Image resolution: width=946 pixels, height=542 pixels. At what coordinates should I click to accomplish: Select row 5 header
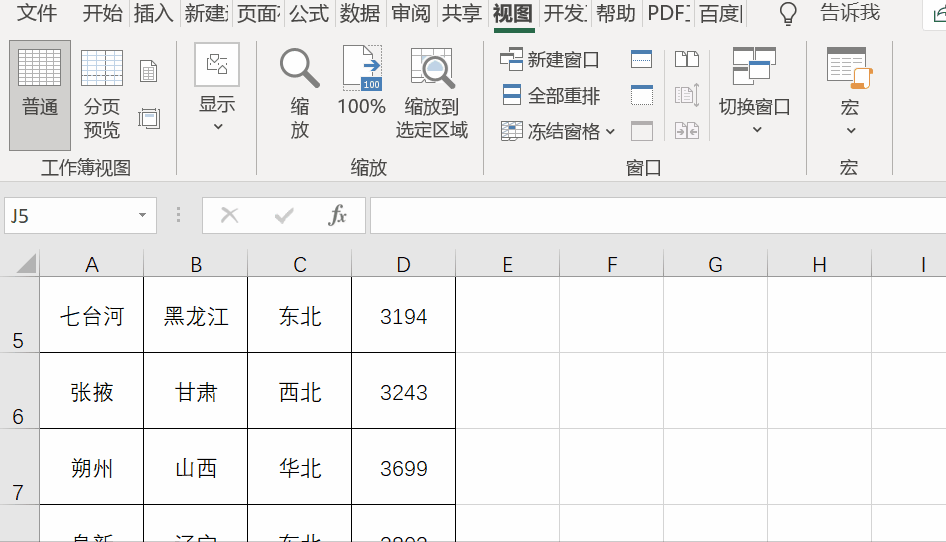19,315
